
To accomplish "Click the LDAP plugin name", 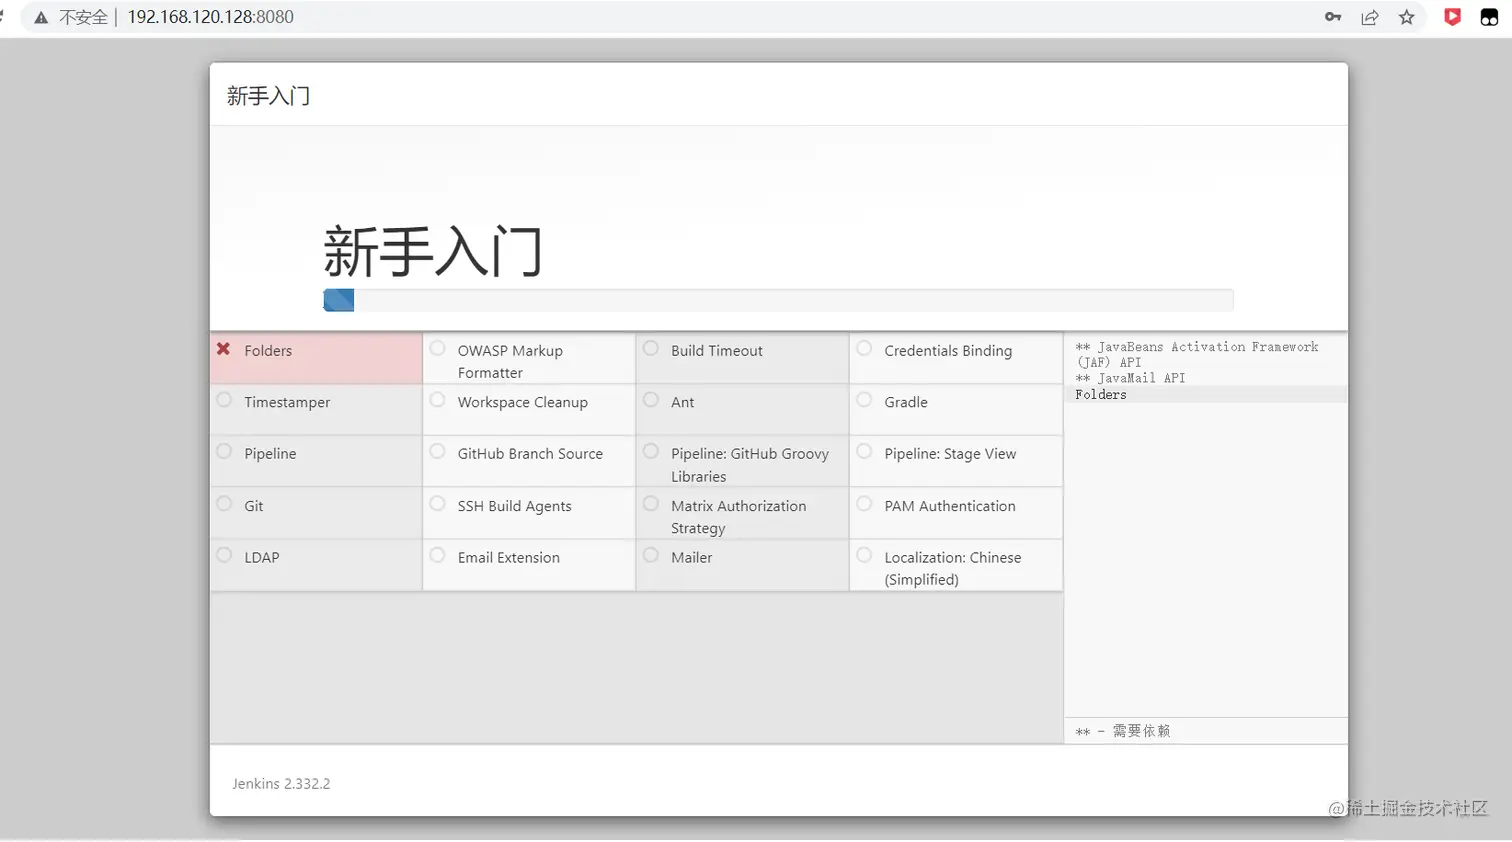I will coord(262,558).
